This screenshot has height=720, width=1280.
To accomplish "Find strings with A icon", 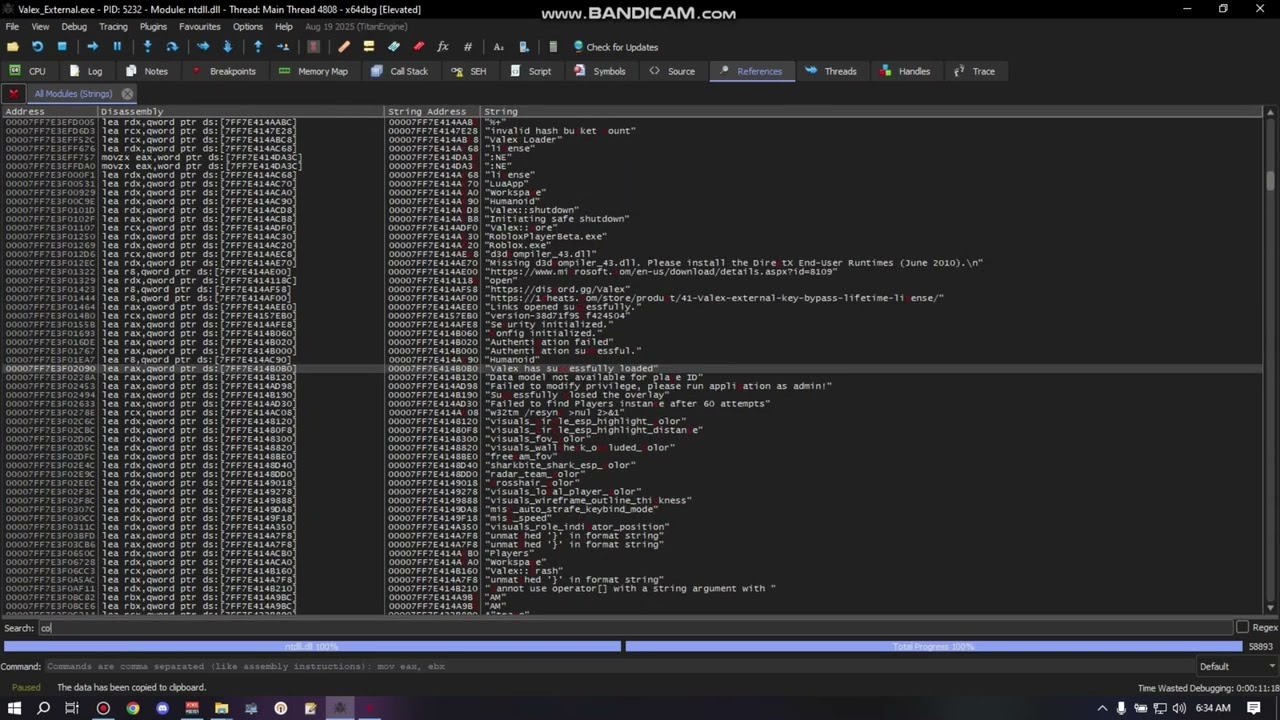I will coord(498,47).
